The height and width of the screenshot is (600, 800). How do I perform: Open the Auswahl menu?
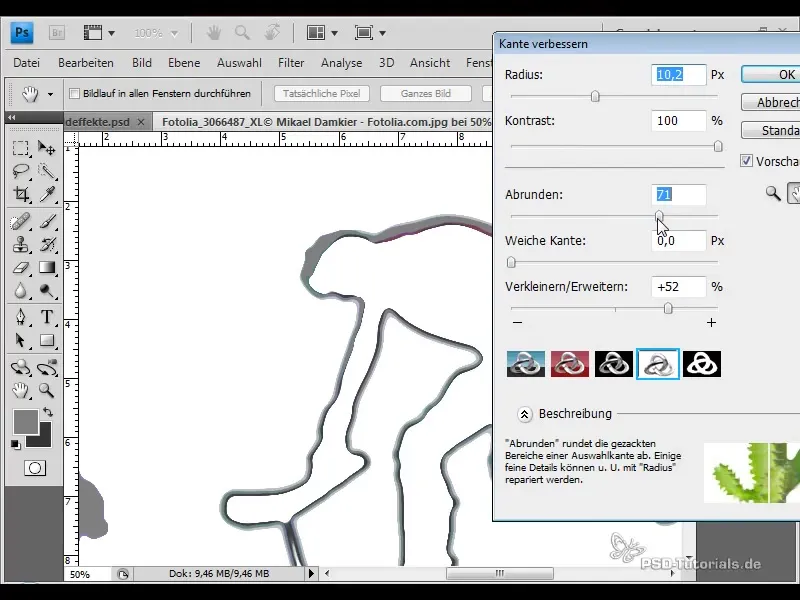click(239, 63)
